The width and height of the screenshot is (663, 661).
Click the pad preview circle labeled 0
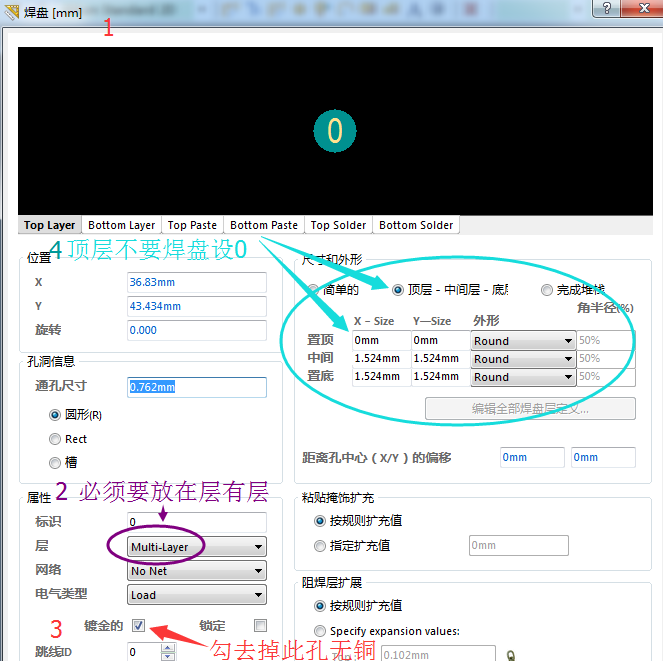coord(335,131)
